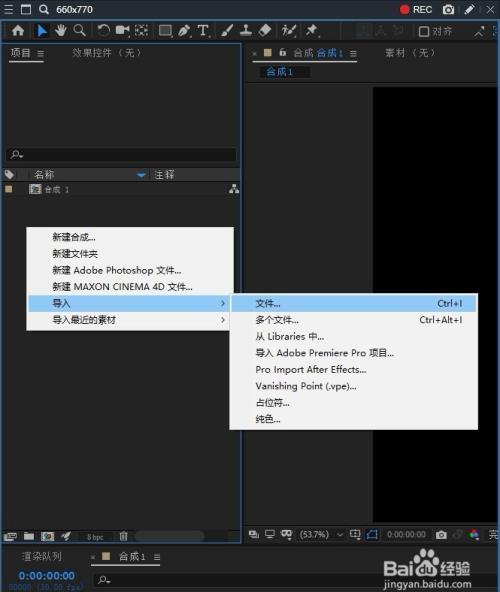Open the project flowchart icon
Screen dimensions: 500x592
pos(234,189)
